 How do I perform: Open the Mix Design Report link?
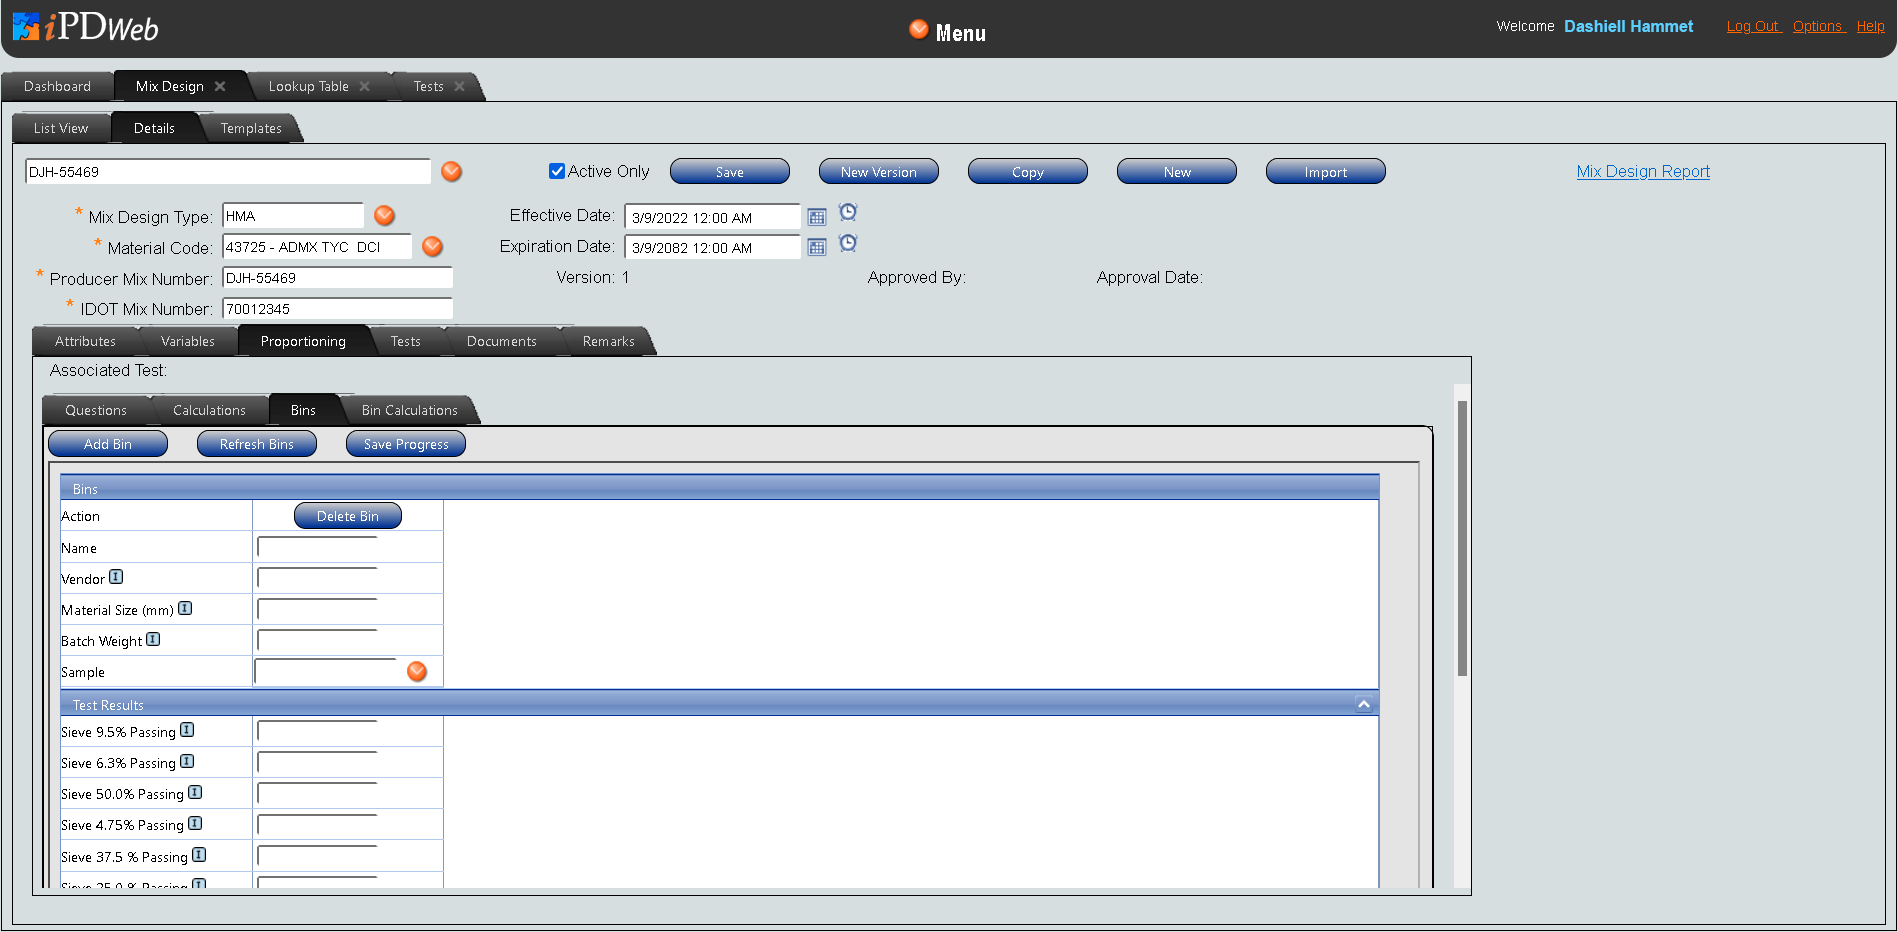click(1642, 171)
